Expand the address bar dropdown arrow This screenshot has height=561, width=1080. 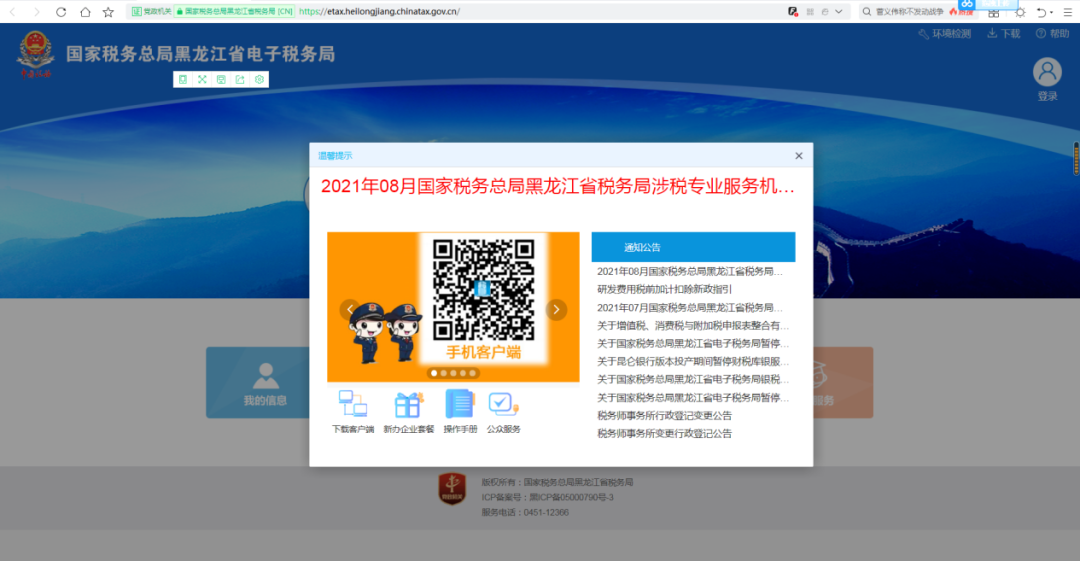(838, 12)
